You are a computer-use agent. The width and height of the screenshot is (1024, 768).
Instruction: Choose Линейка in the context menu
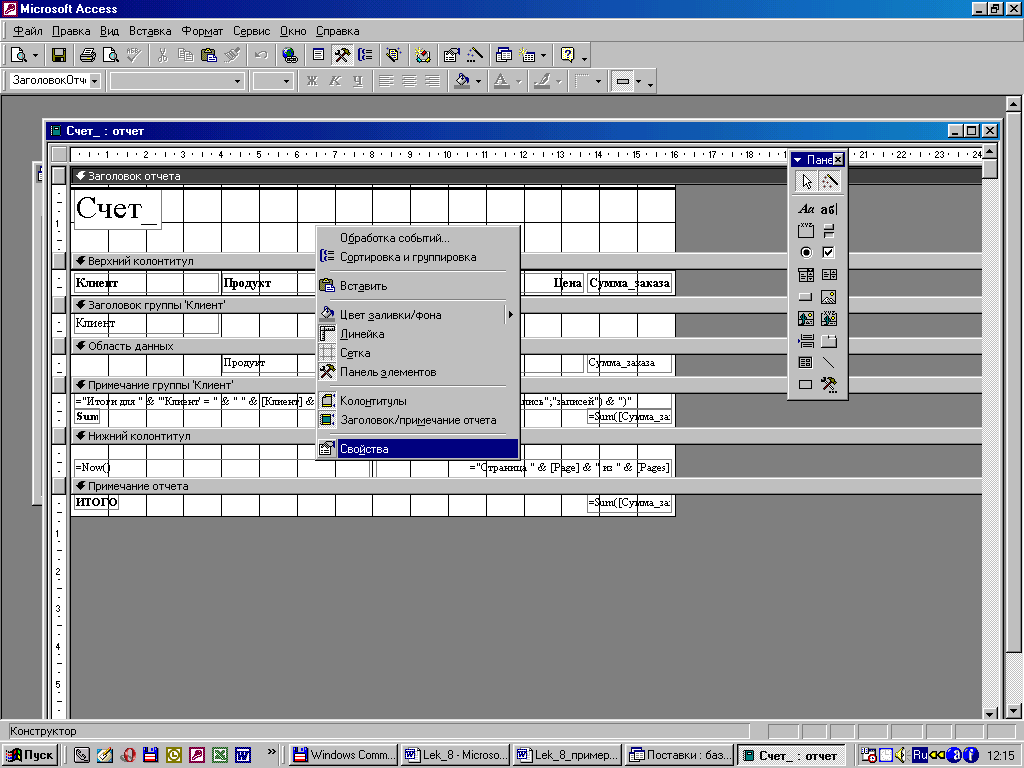pyautogui.click(x=418, y=334)
